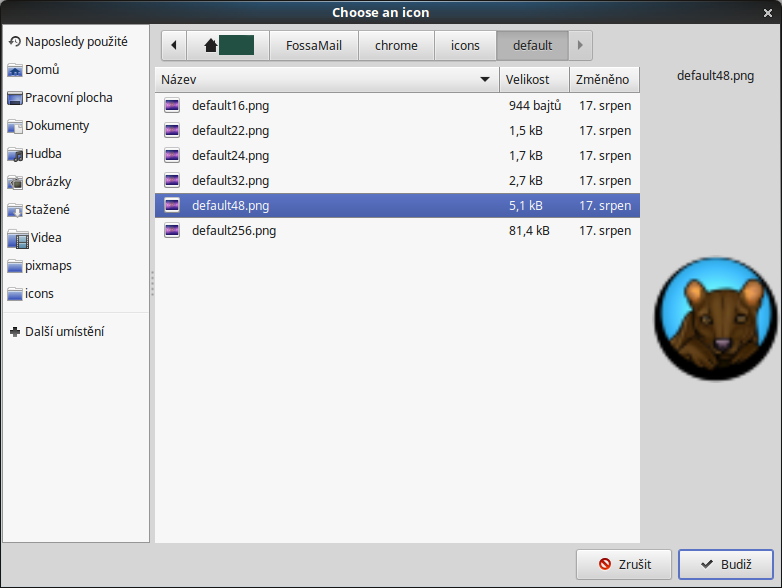
Task: Toggle sort order arrow in Název header
Action: pyautogui.click(x=484, y=79)
